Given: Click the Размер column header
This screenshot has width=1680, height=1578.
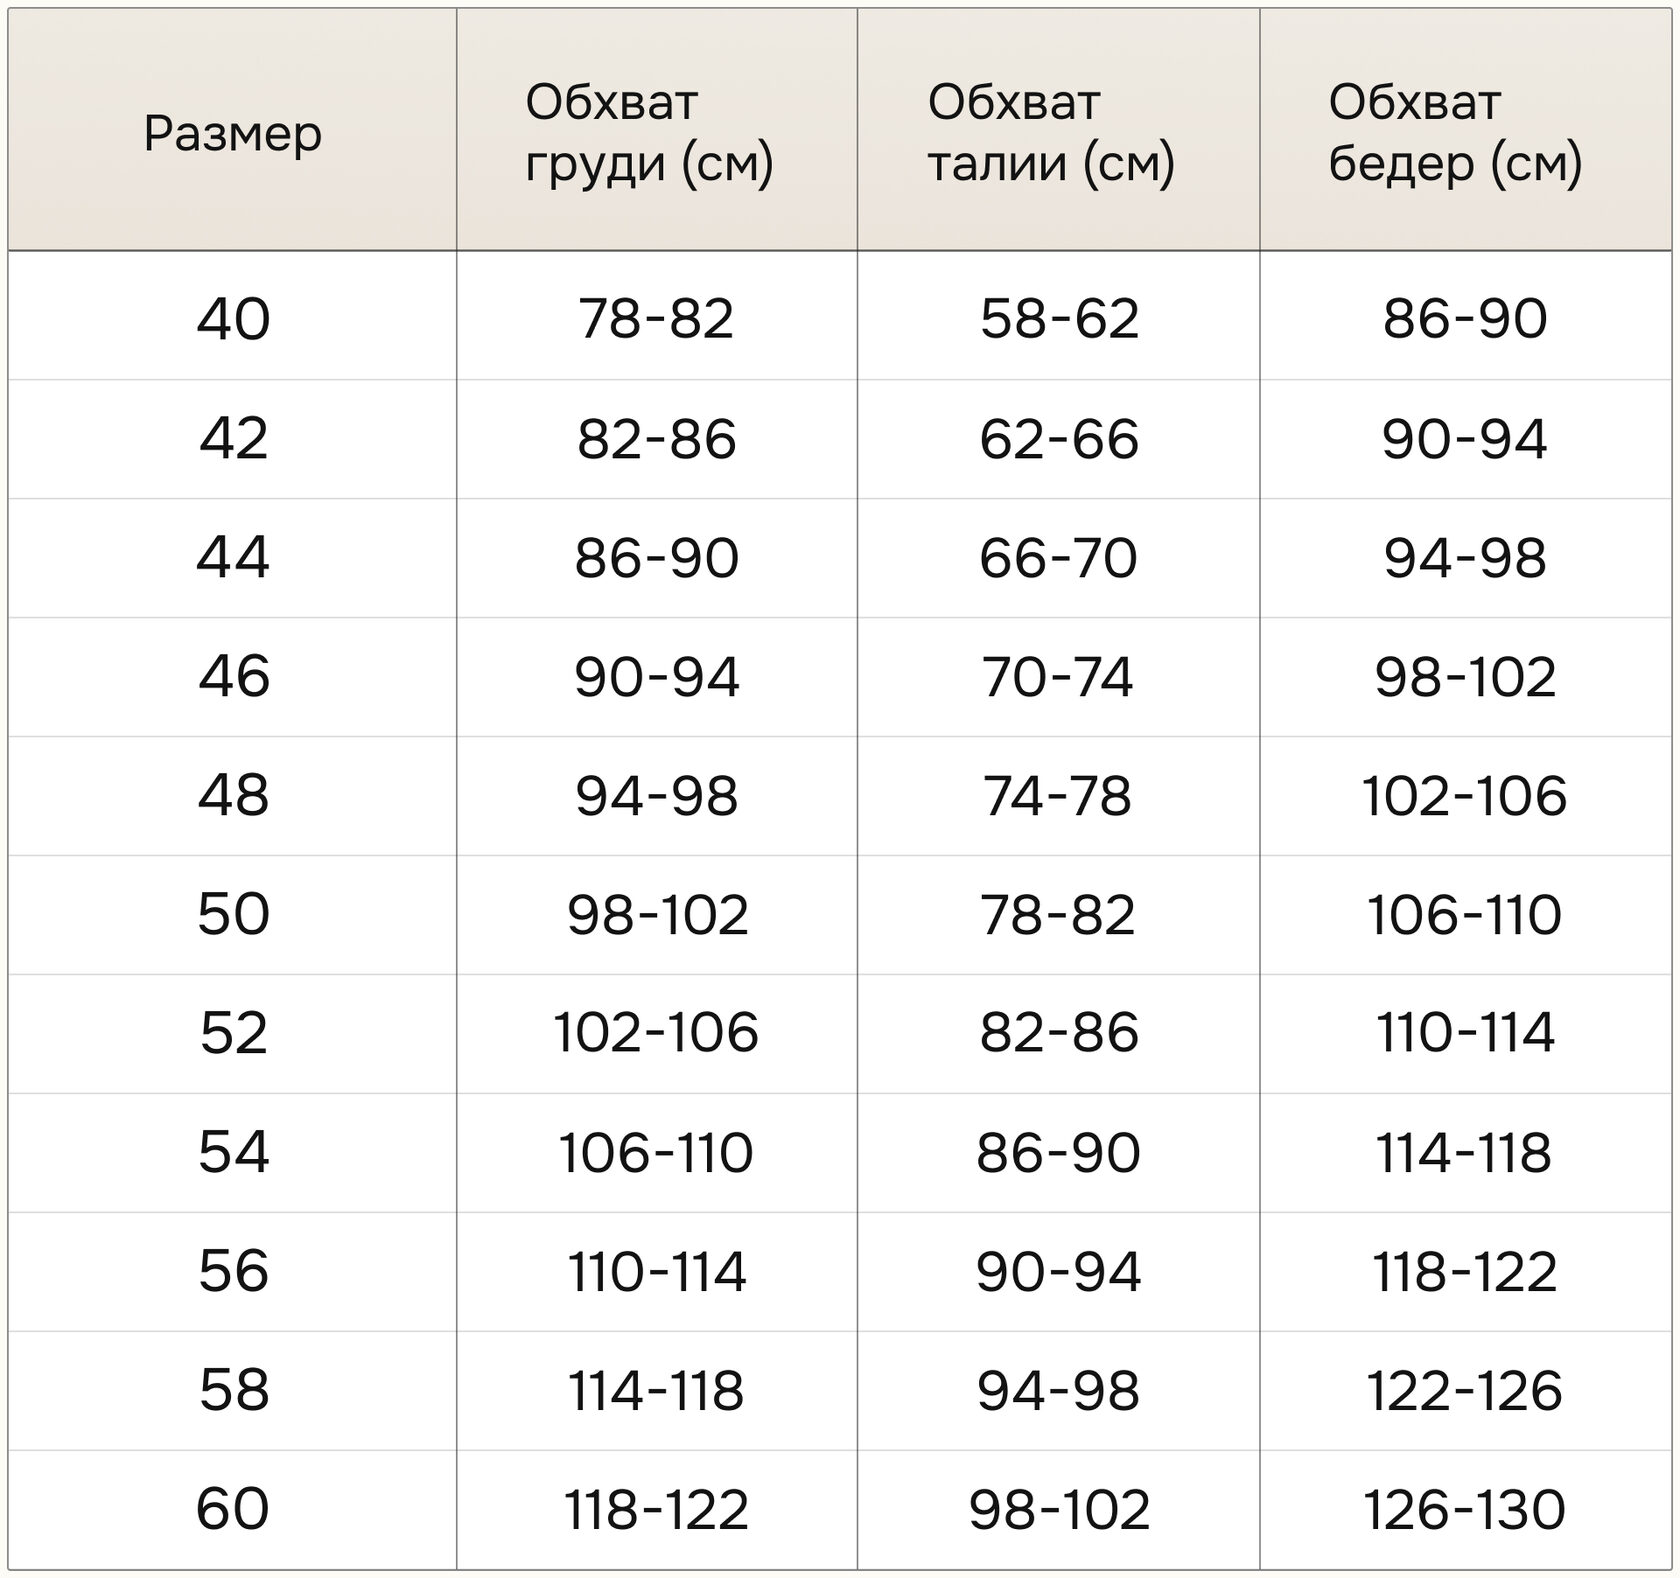Looking at the screenshot, I should click(x=233, y=133).
